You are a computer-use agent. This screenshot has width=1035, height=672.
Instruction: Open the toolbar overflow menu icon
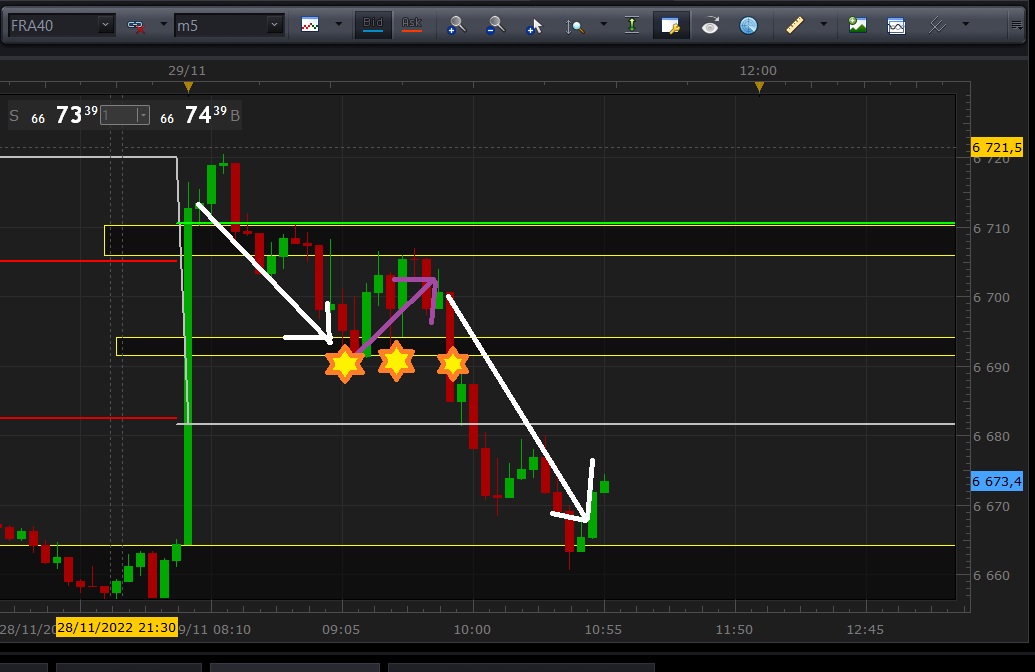pyautogui.click(x=1017, y=25)
